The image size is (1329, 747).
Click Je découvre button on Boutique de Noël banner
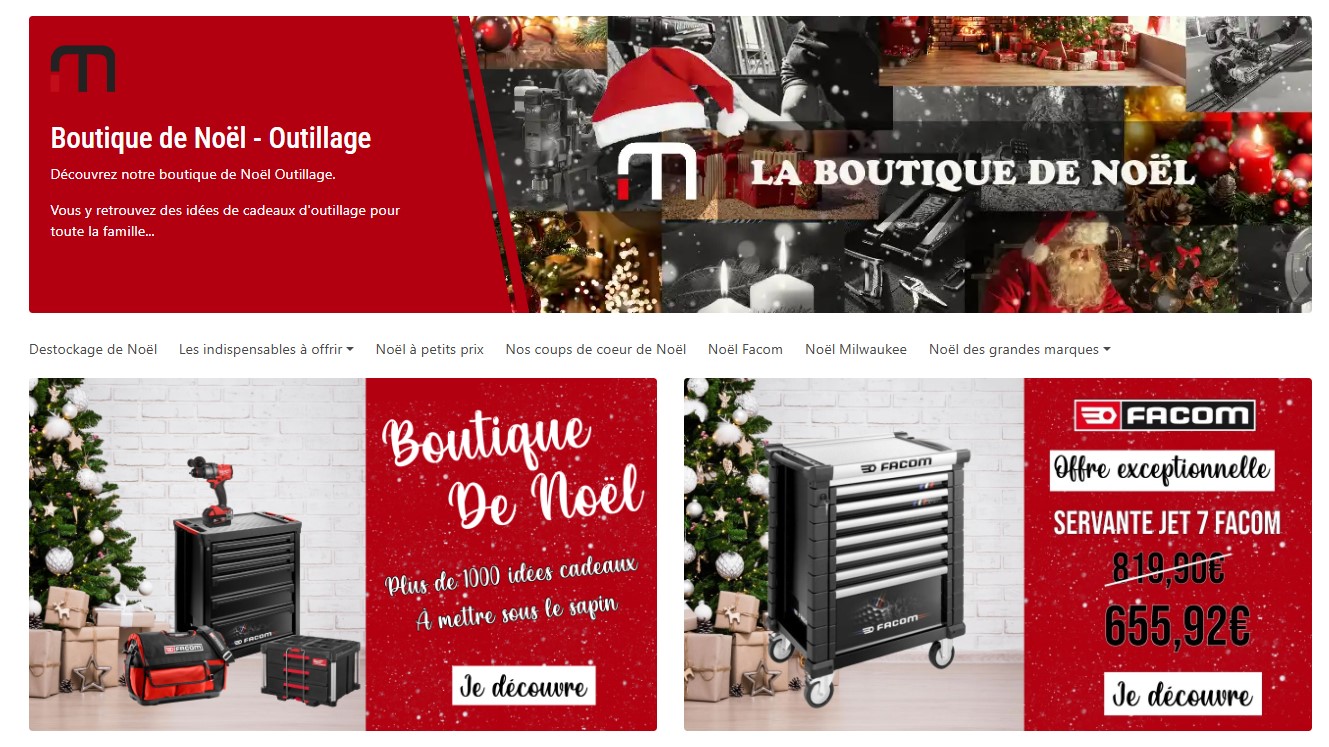pyautogui.click(x=523, y=686)
